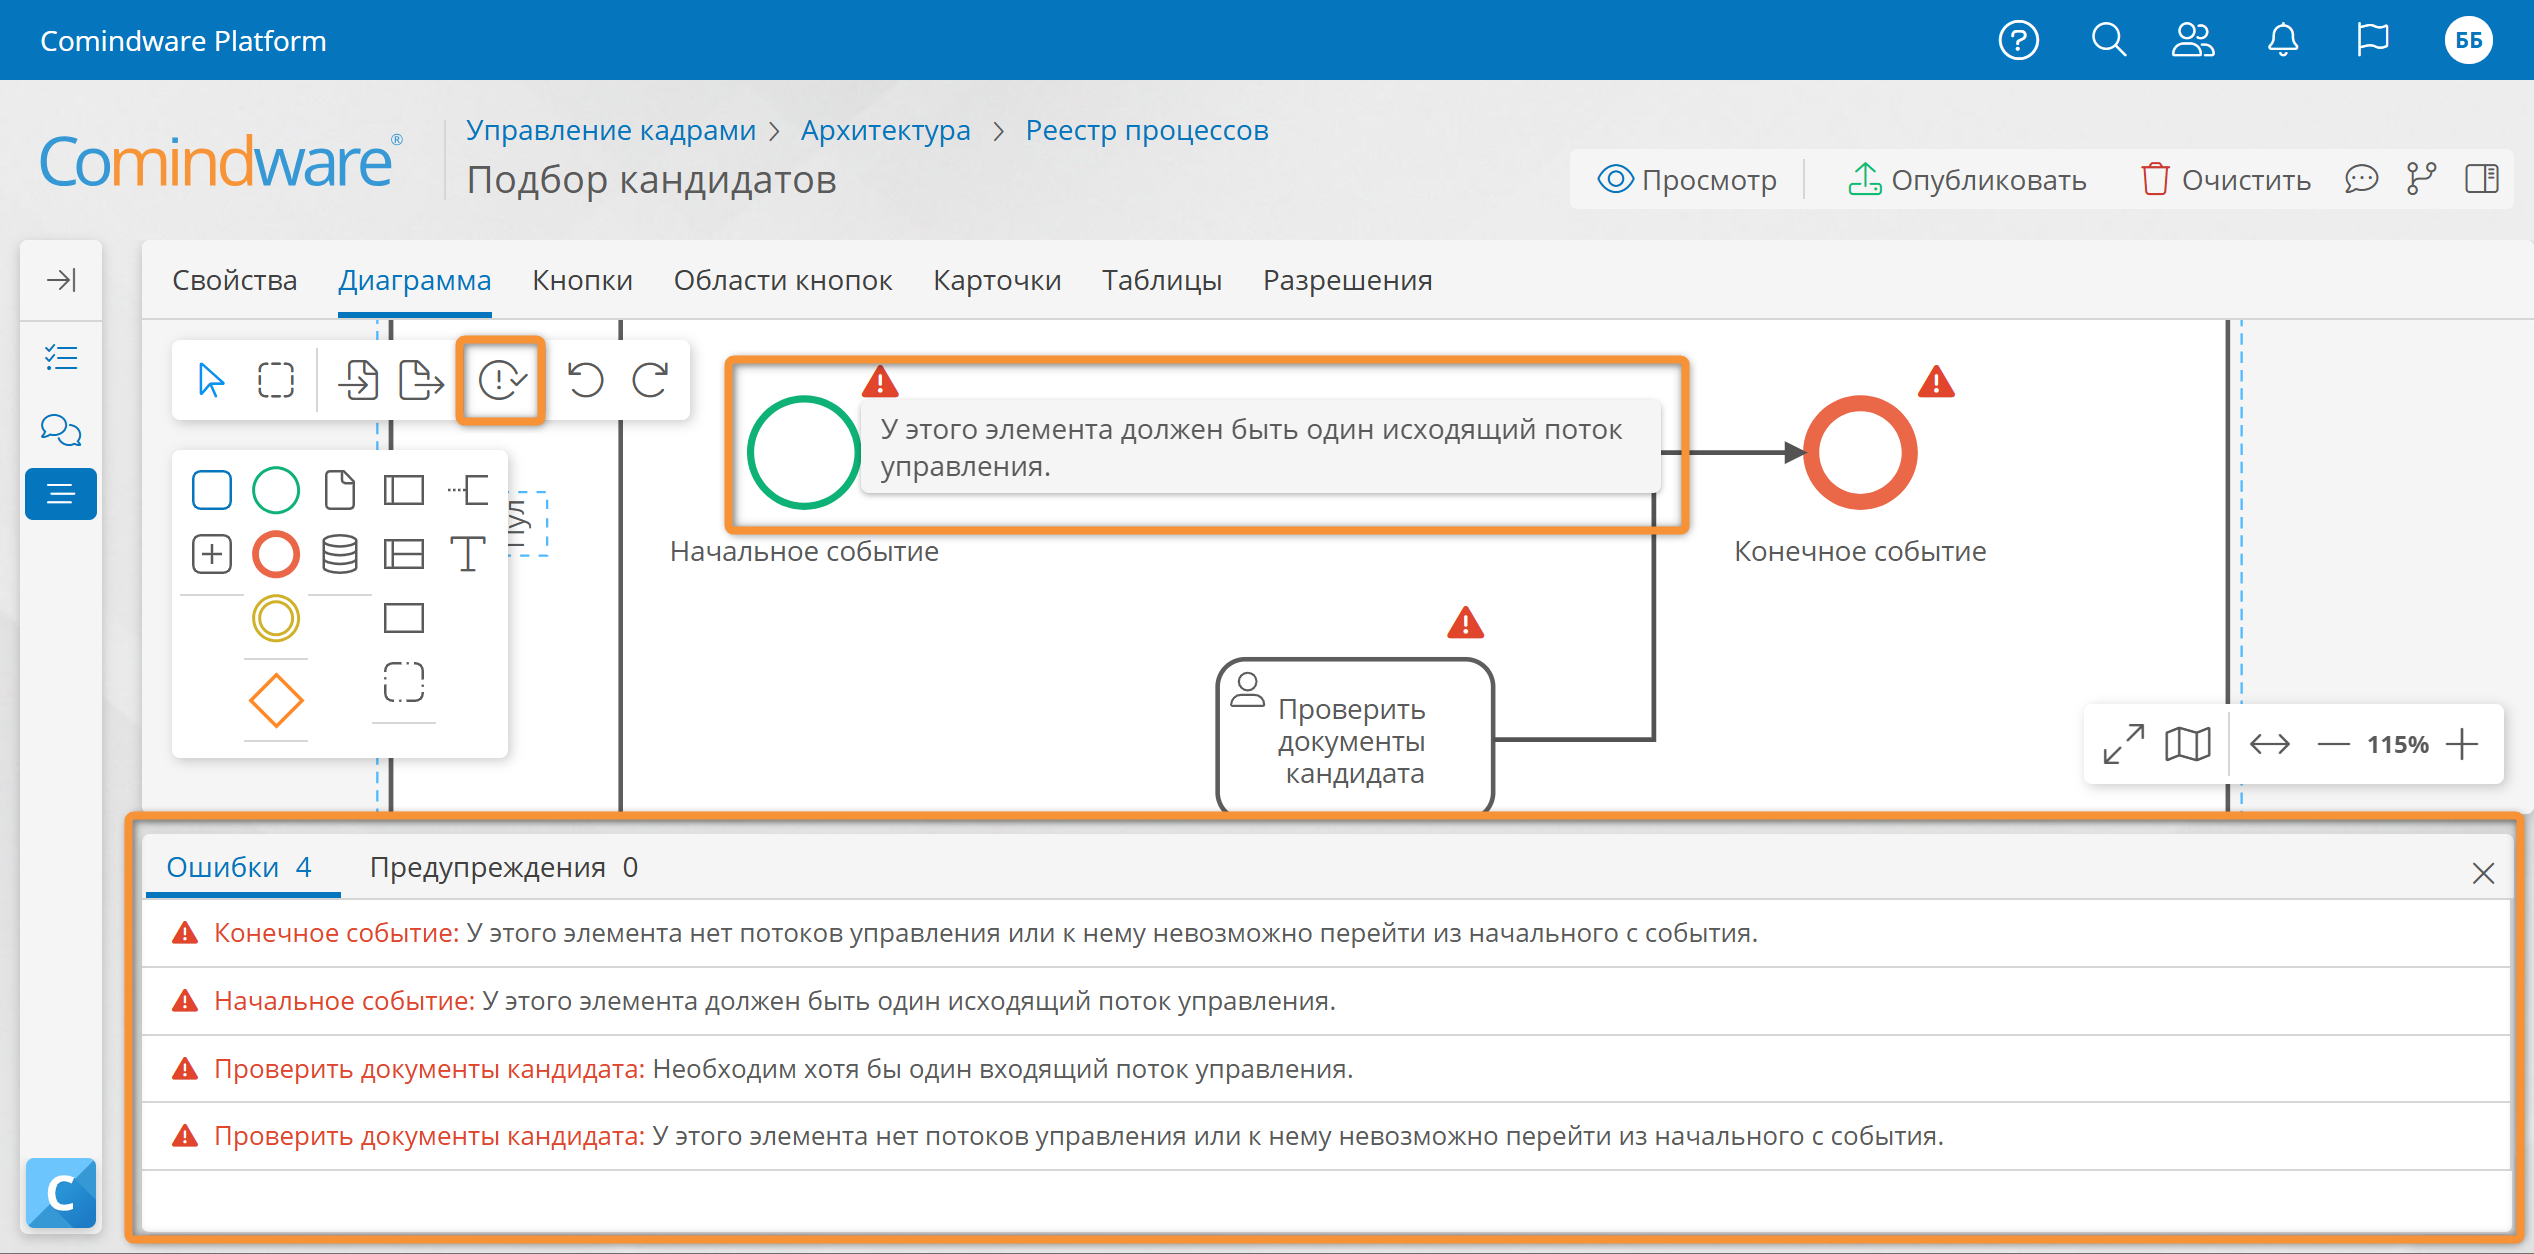Click the Опубликовать button
Screen dimensions: 2534x1254
coord(1966,180)
